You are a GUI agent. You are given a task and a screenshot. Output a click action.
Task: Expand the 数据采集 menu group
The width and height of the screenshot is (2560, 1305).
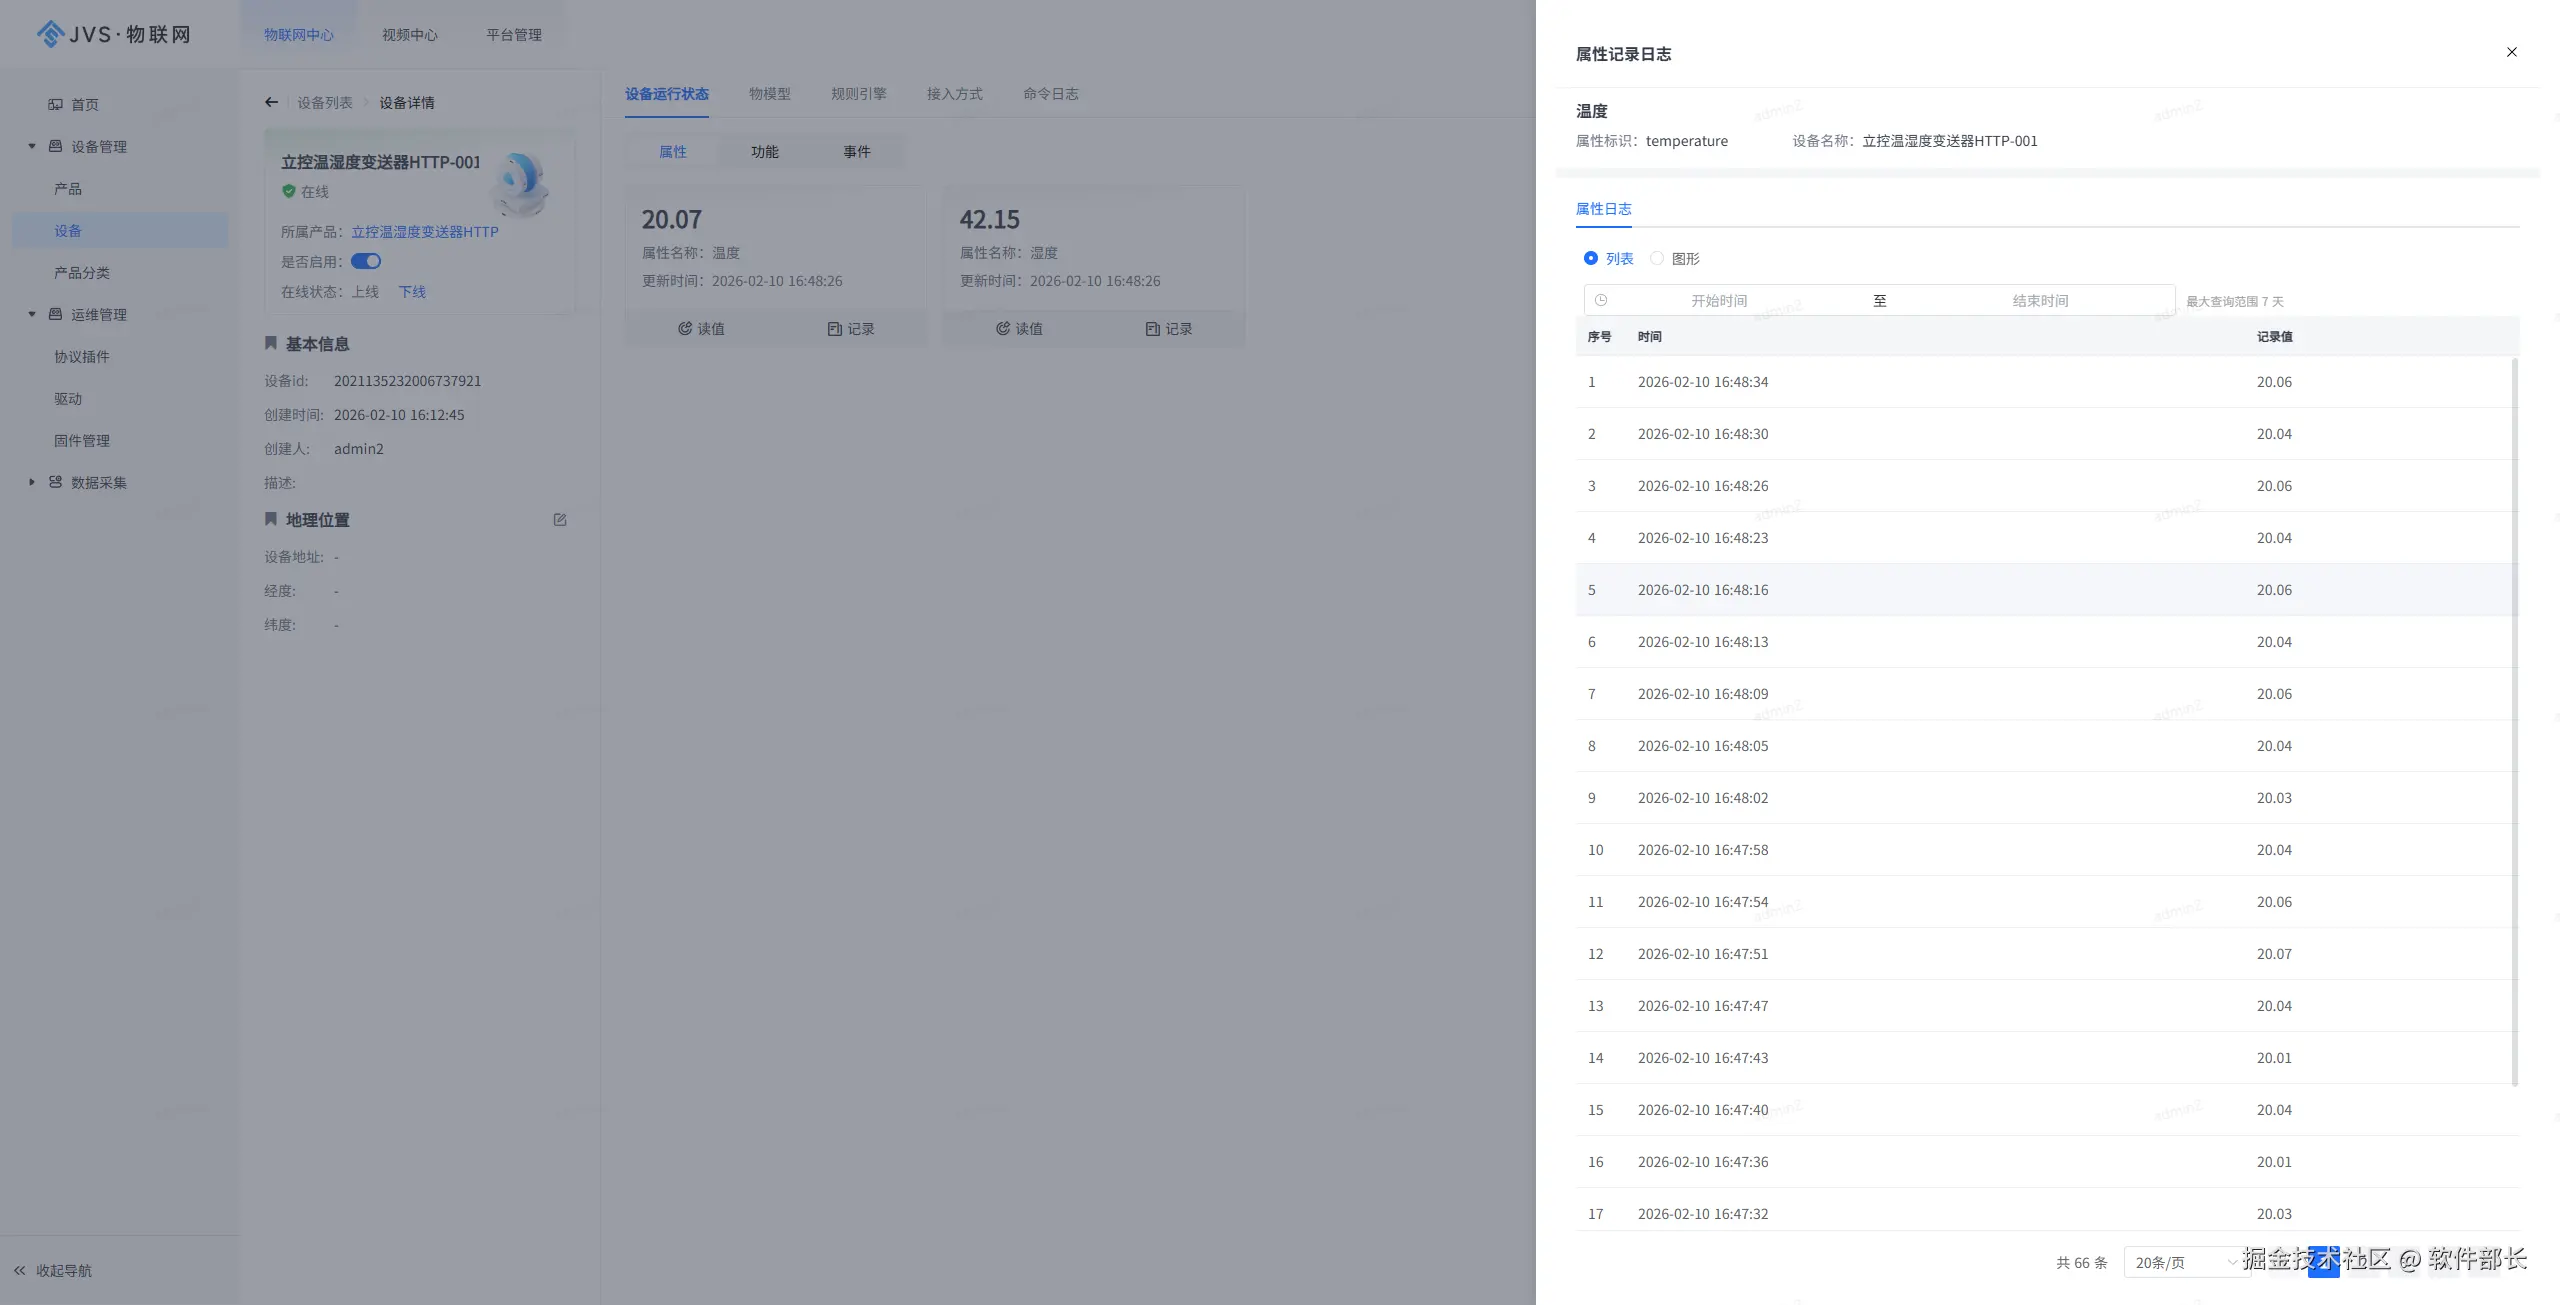pyautogui.click(x=32, y=482)
